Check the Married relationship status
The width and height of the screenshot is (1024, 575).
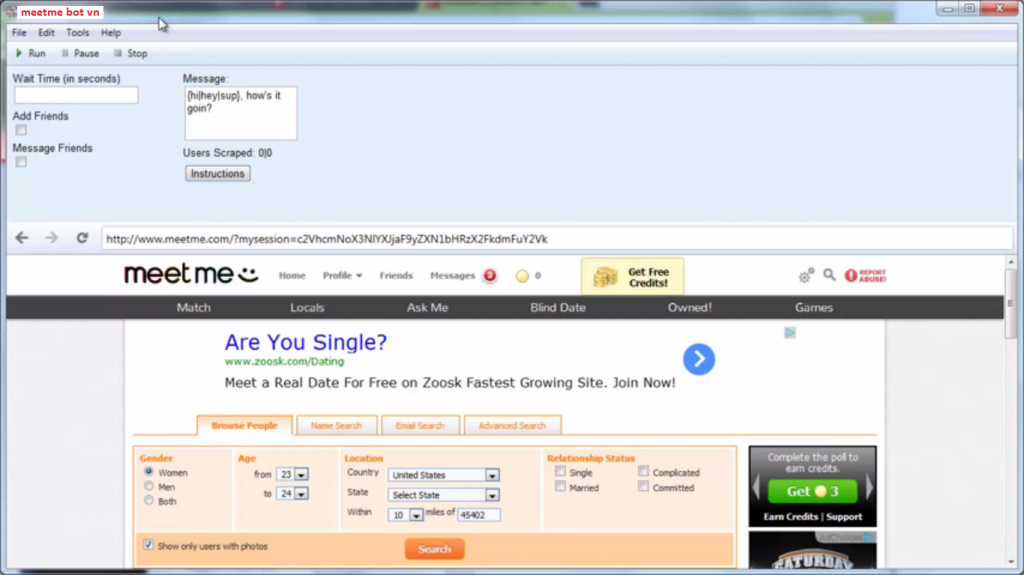(560, 486)
